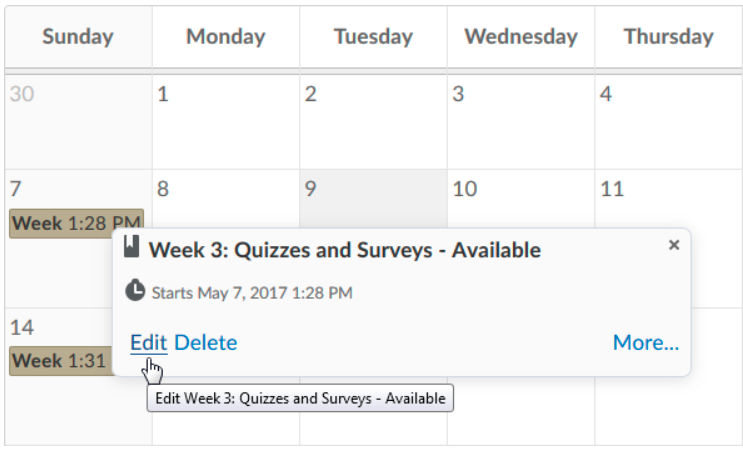
Task: Click the module bookmark icon beside the event title
Action: 132,248
